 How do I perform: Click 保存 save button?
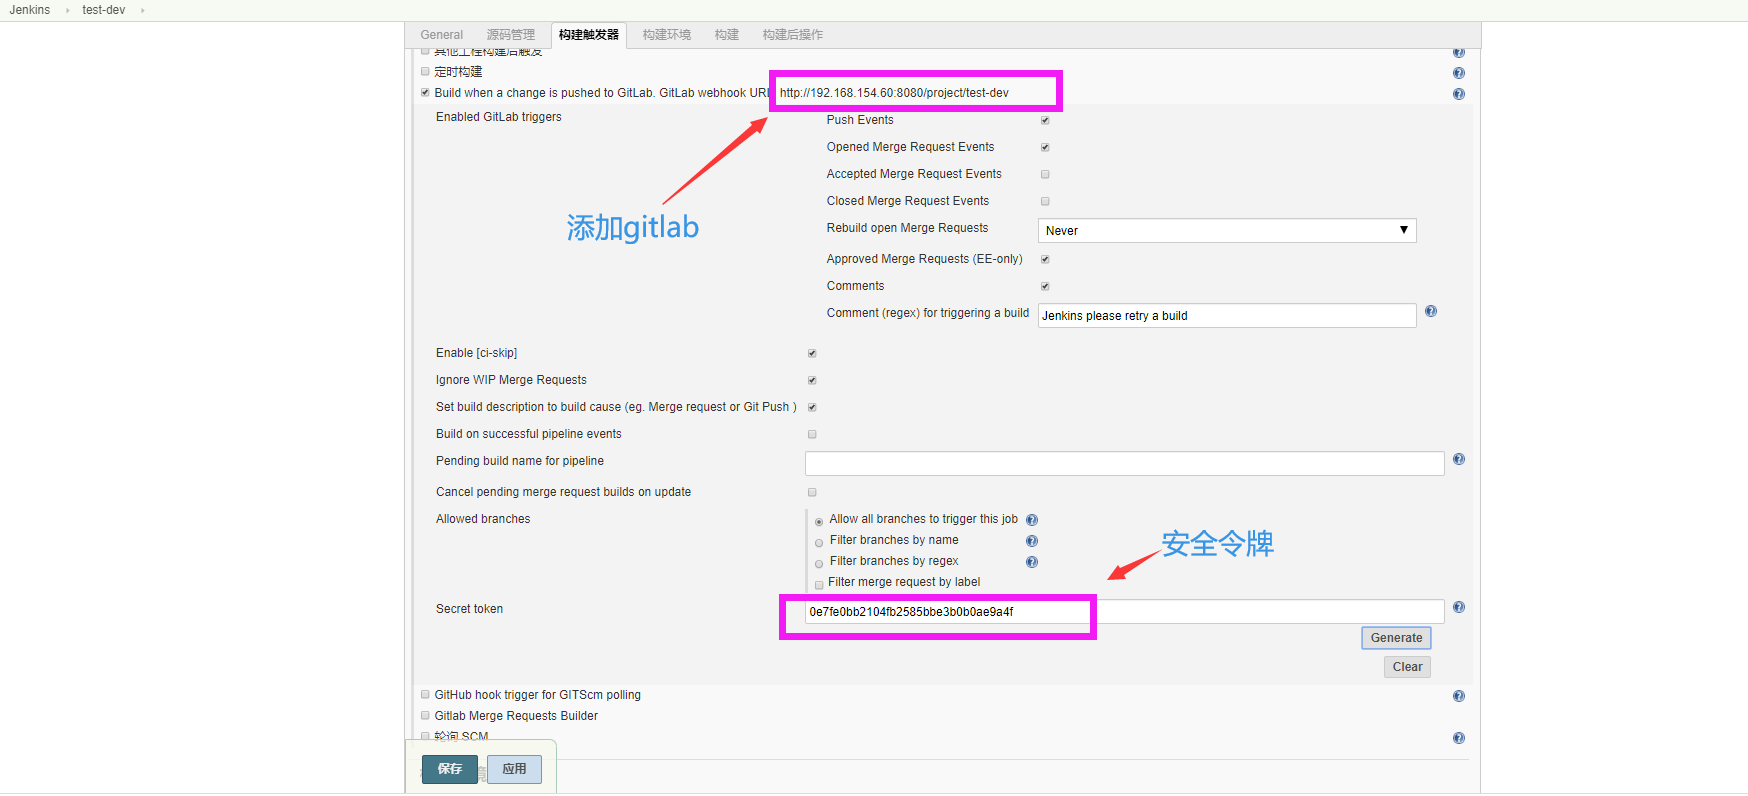[x=450, y=769]
